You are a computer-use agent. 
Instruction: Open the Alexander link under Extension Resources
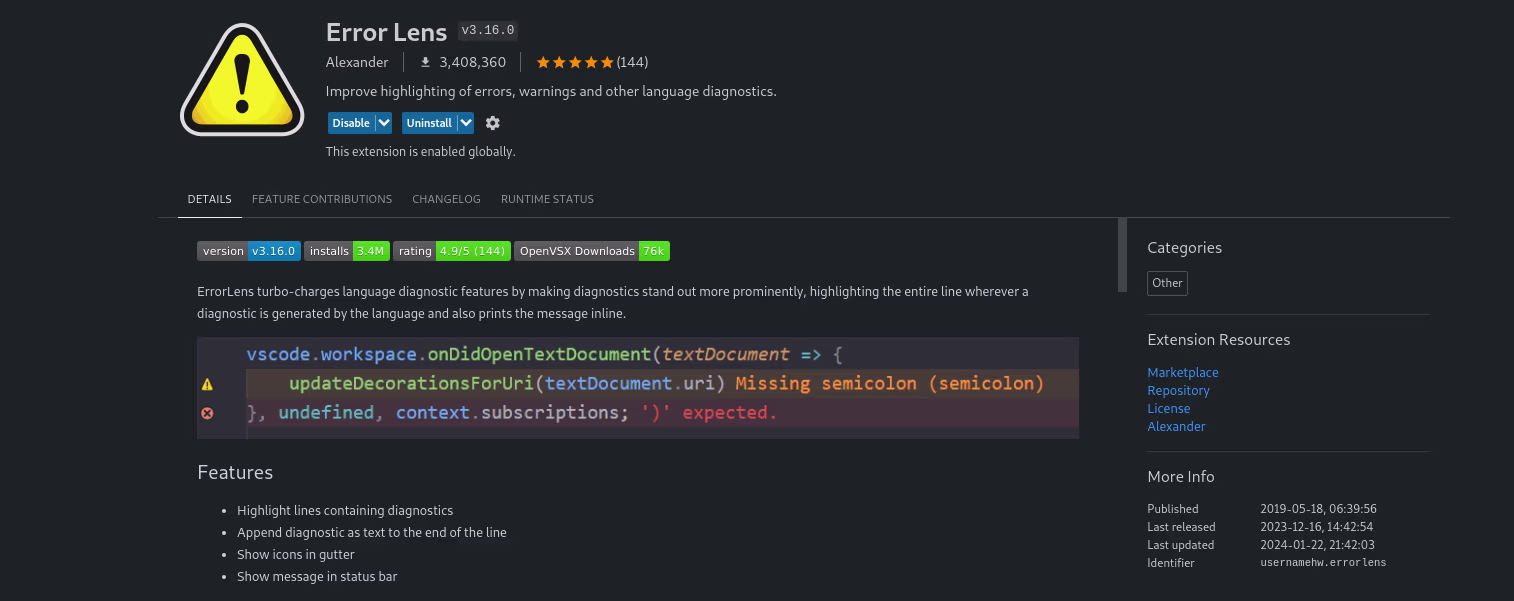pyautogui.click(x=1176, y=426)
